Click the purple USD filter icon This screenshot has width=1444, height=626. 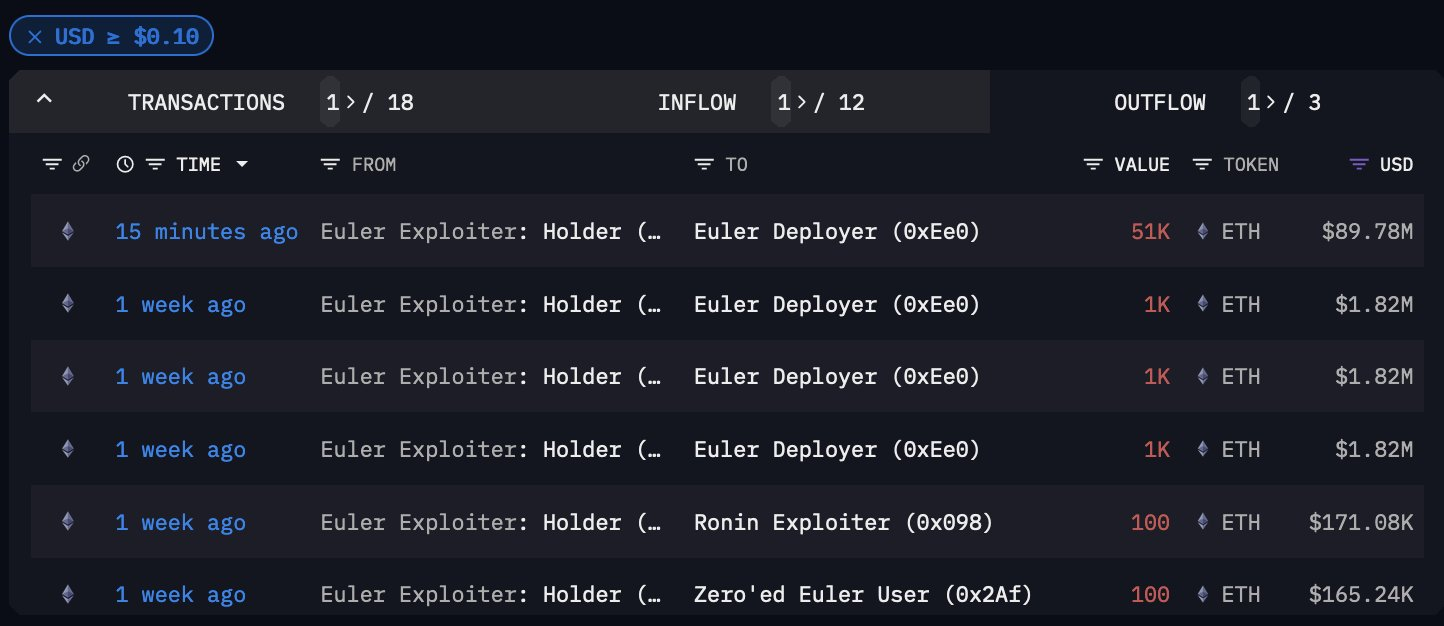pos(1359,164)
